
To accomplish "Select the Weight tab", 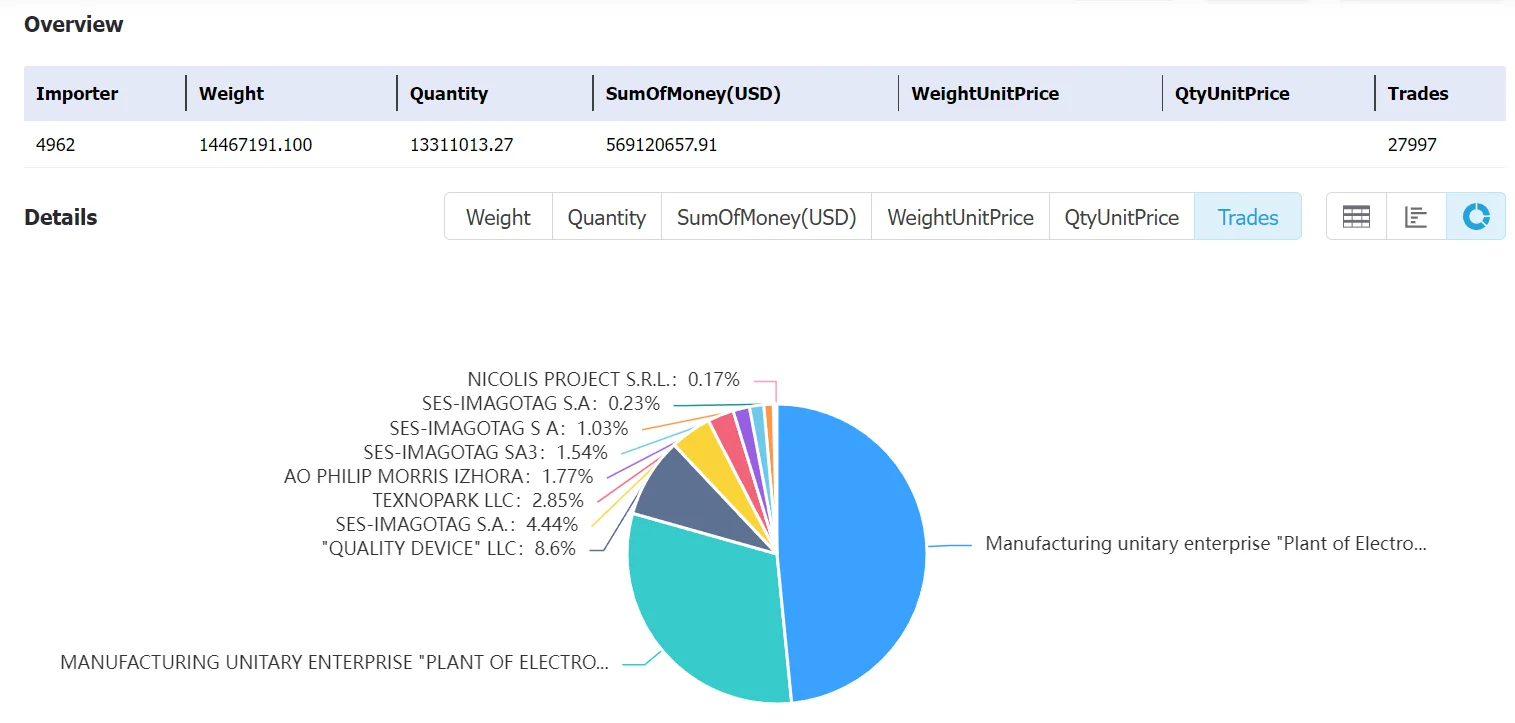I will tap(498, 217).
